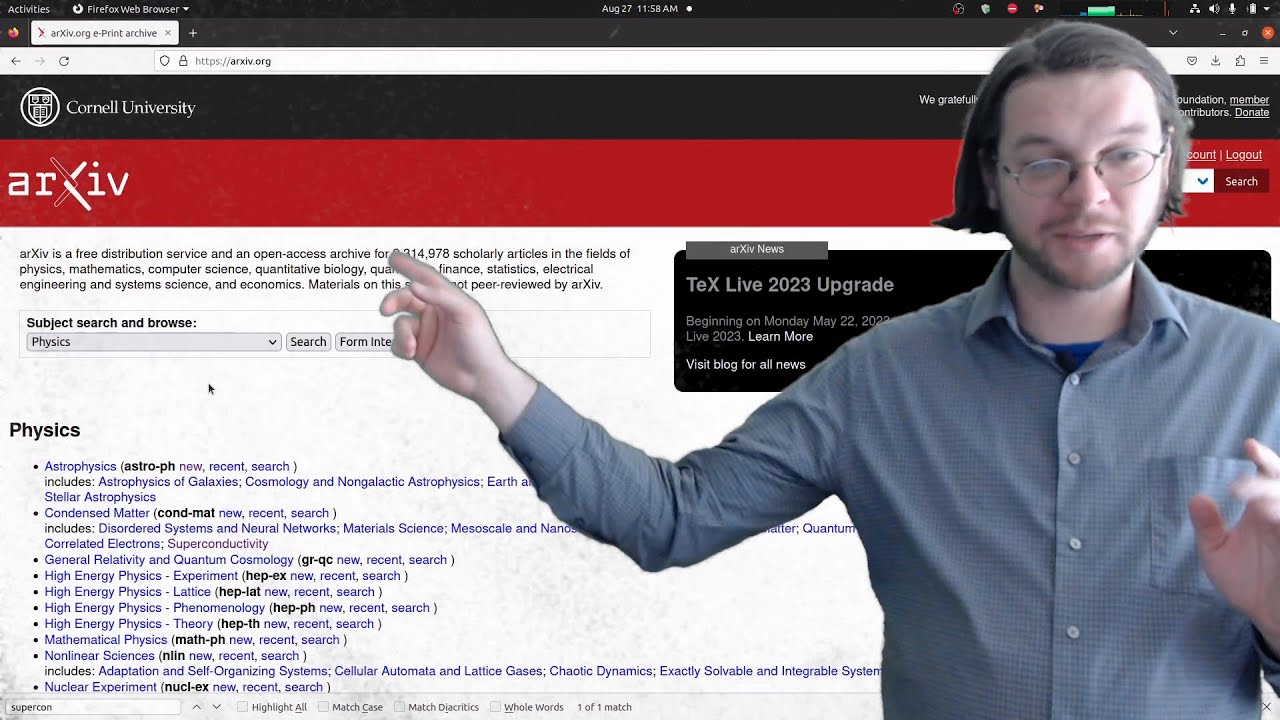This screenshot has height=720, width=1280.
Task: Click the tracking protection shield icon
Action: 165,61
